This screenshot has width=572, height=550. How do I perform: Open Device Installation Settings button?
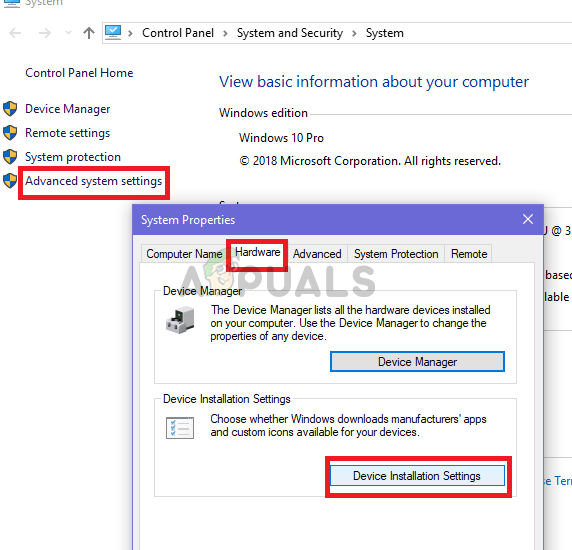click(x=417, y=476)
